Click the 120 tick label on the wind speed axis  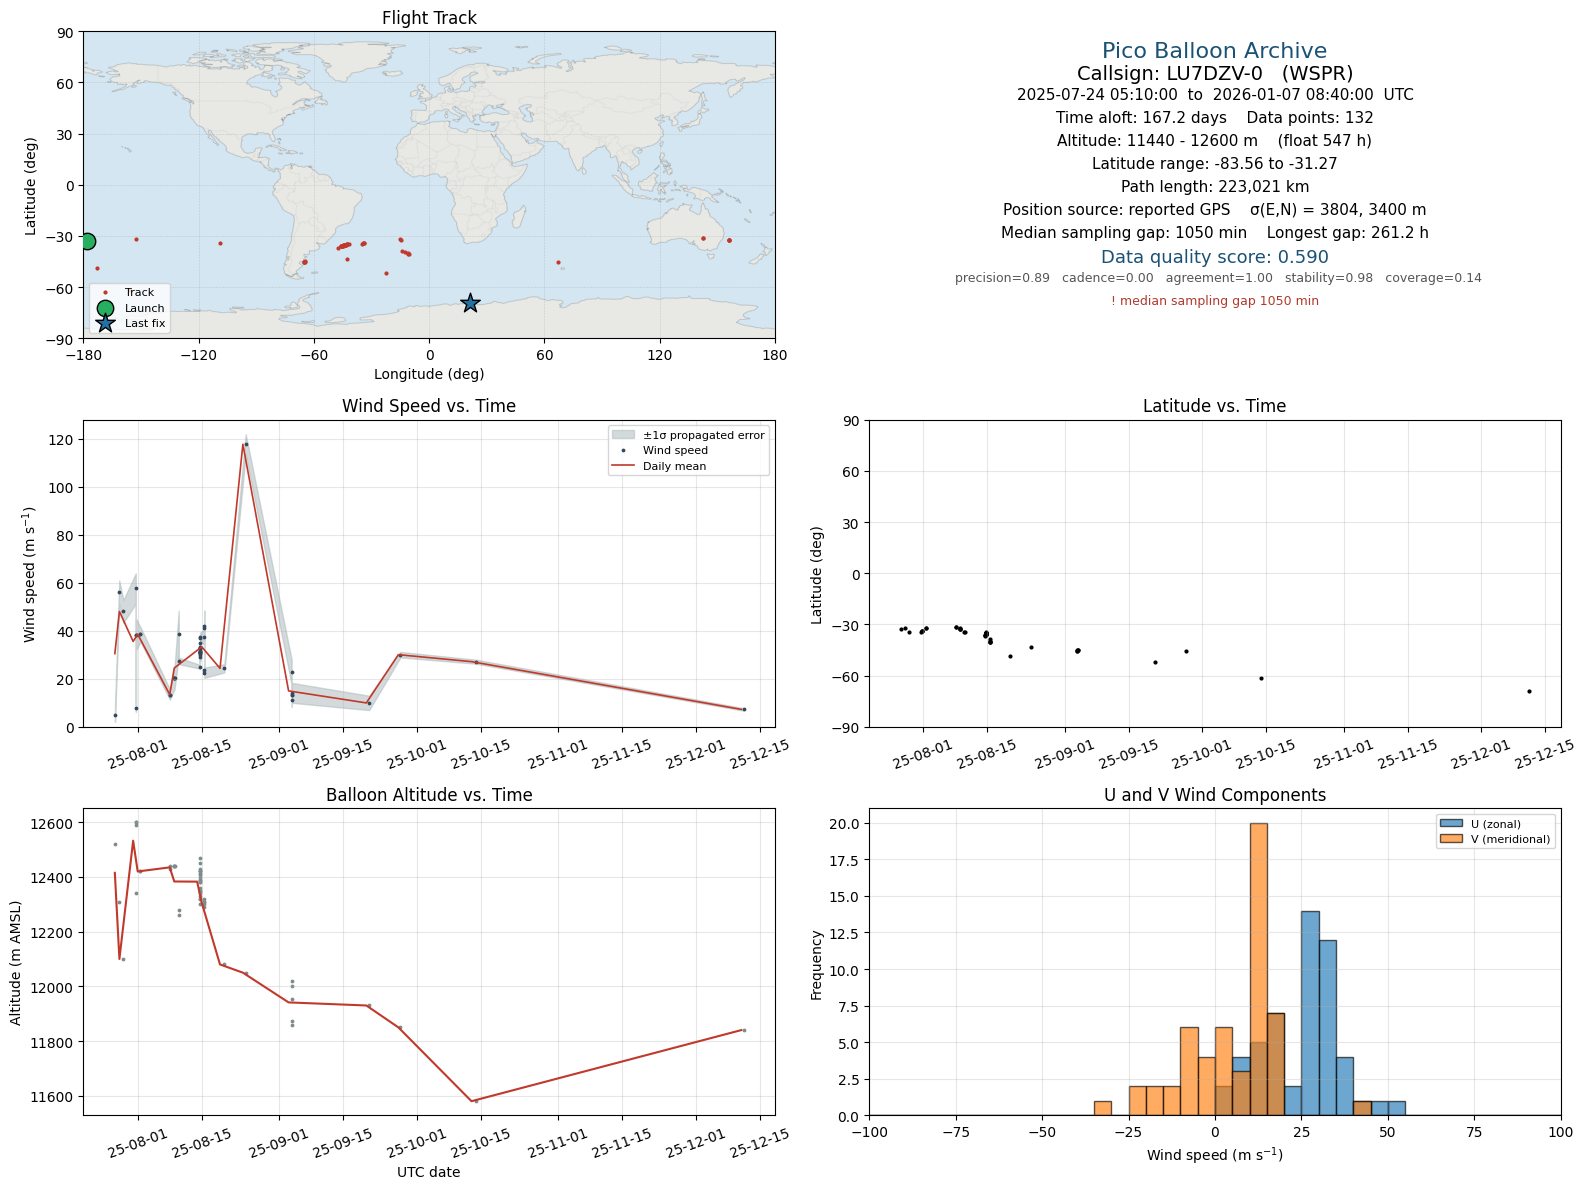pyautogui.click(x=63, y=440)
